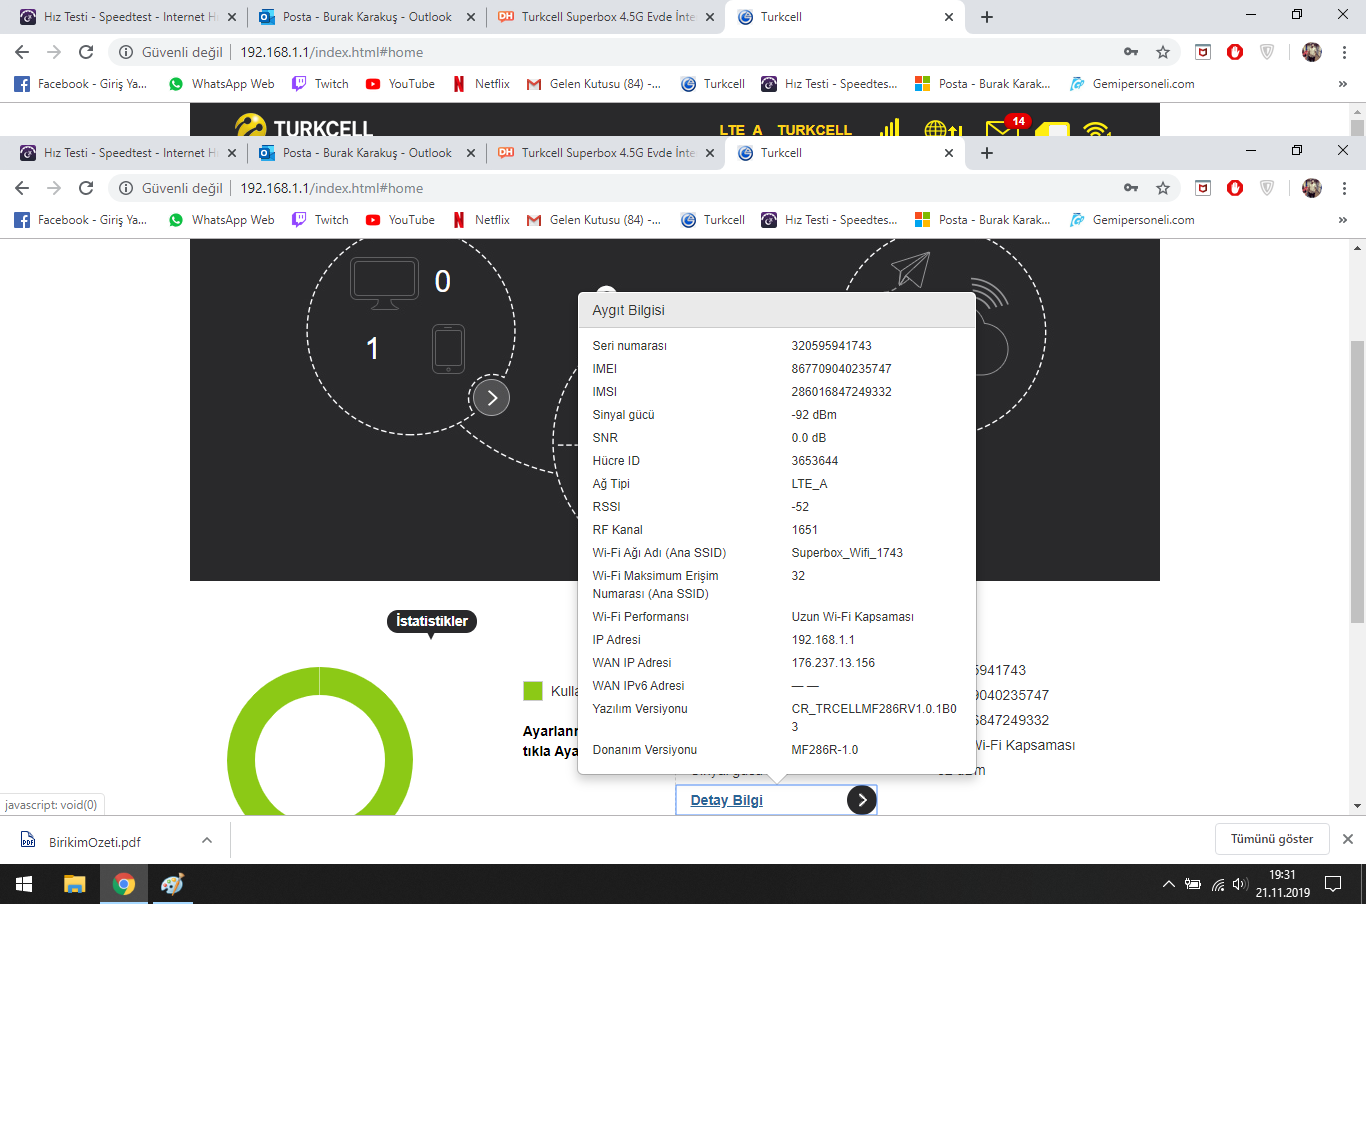The width and height of the screenshot is (1366, 1130).
Task: Open the BirikimOzeti.pdf download item
Action: pos(95,842)
